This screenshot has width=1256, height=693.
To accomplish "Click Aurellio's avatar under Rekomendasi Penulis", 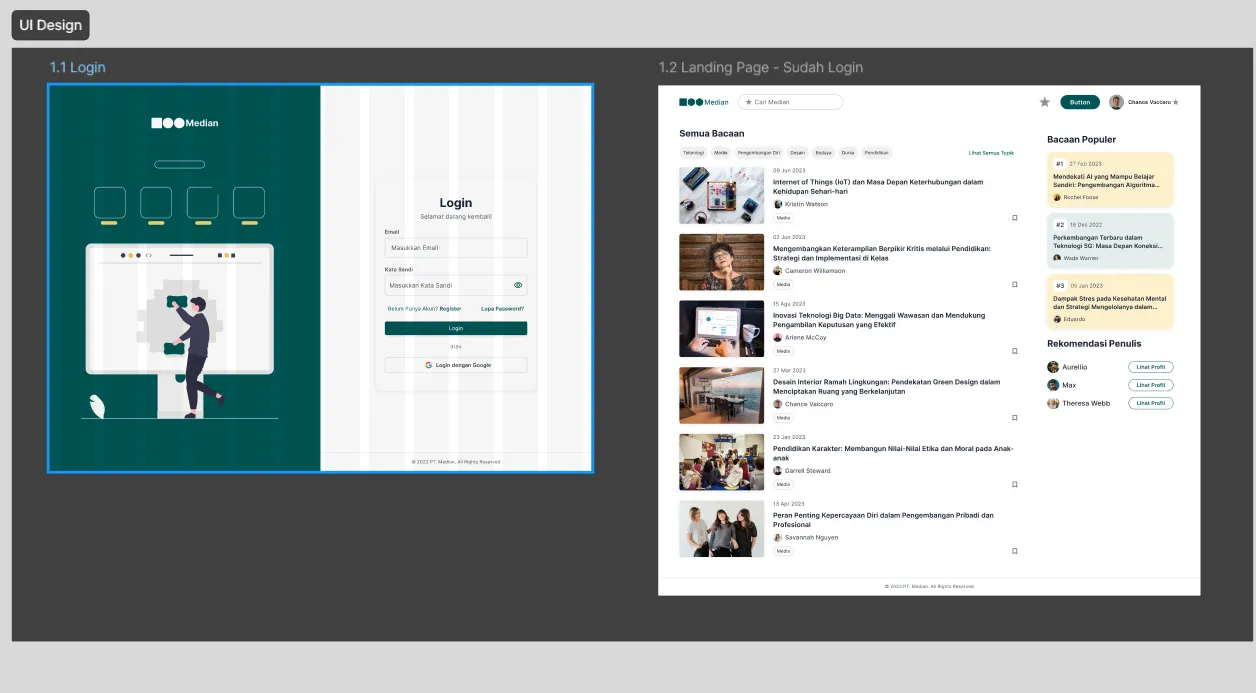I will [x=1053, y=367].
